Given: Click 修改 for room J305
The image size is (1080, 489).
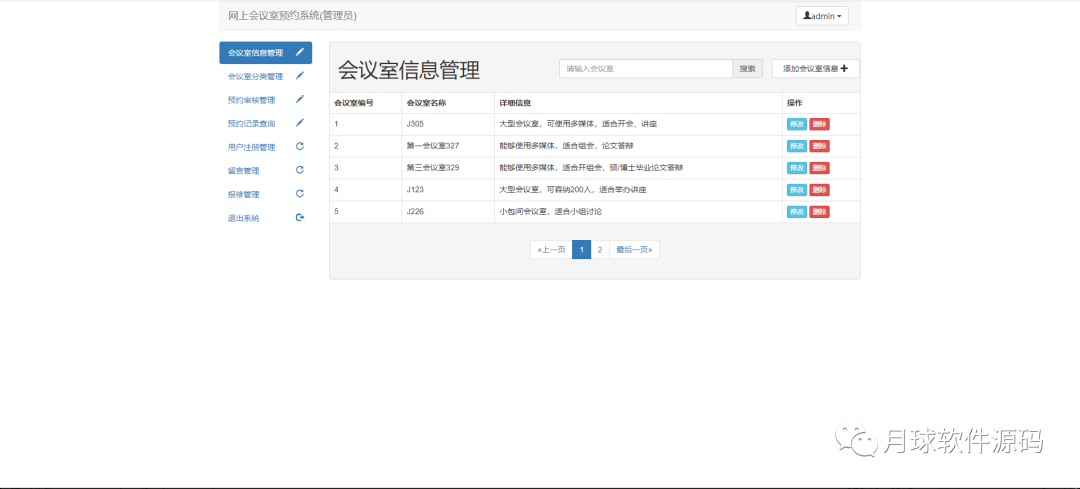Looking at the screenshot, I should 797,124.
